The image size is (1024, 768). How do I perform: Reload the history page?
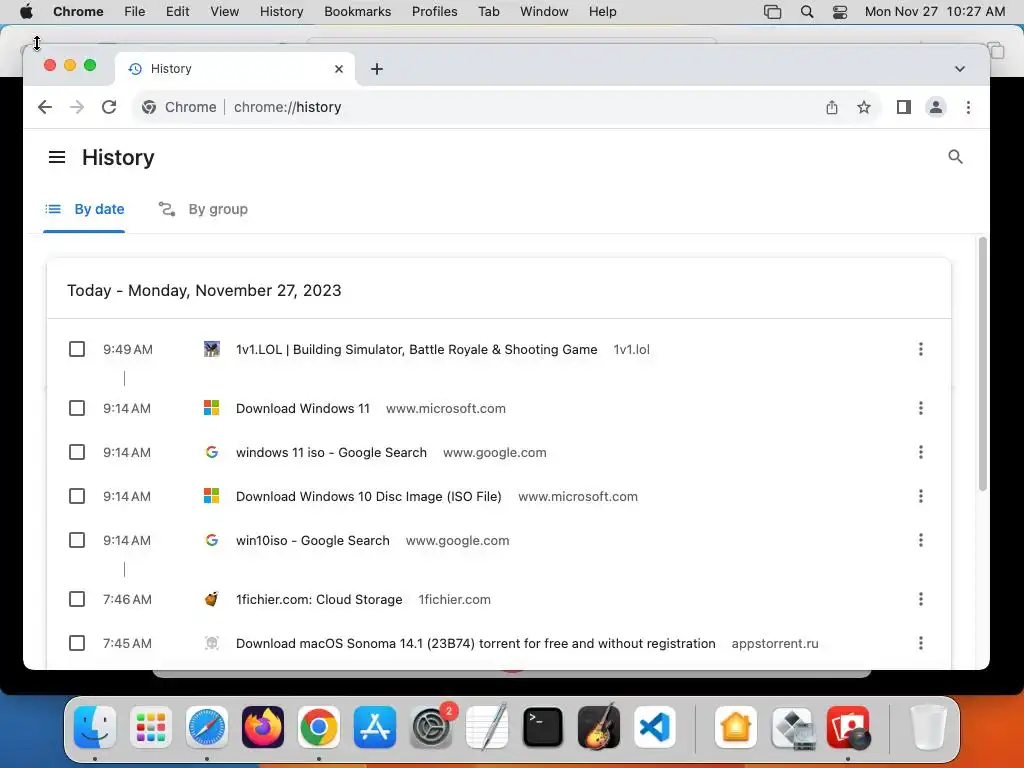(109, 107)
